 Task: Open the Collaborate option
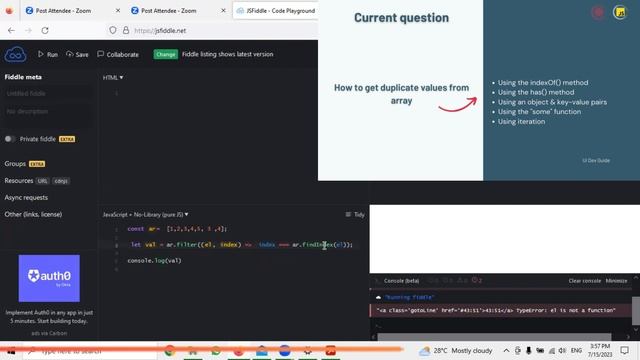click(x=118, y=54)
